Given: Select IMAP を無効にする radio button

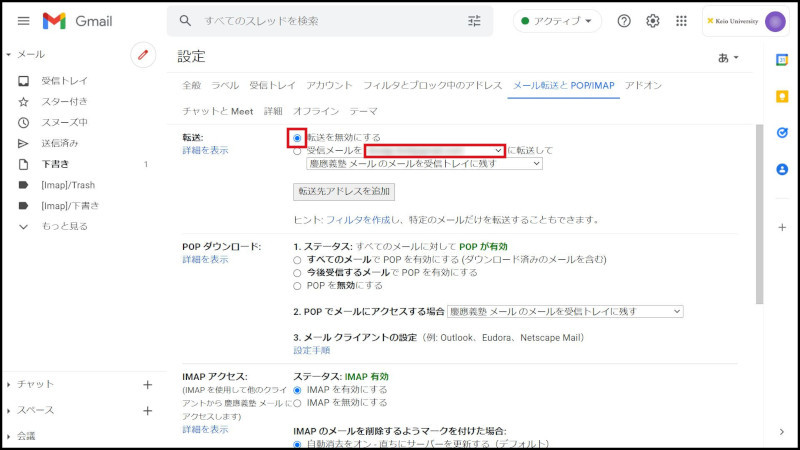Looking at the screenshot, I should (x=297, y=402).
